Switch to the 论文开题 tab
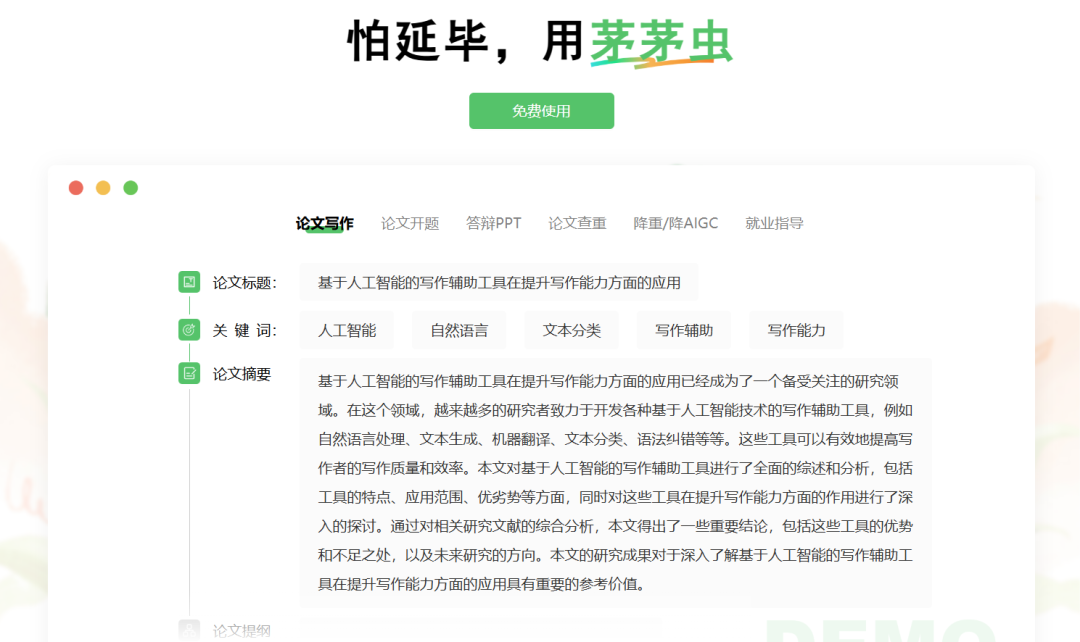Screen dimensions: 1080x642 [410, 223]
